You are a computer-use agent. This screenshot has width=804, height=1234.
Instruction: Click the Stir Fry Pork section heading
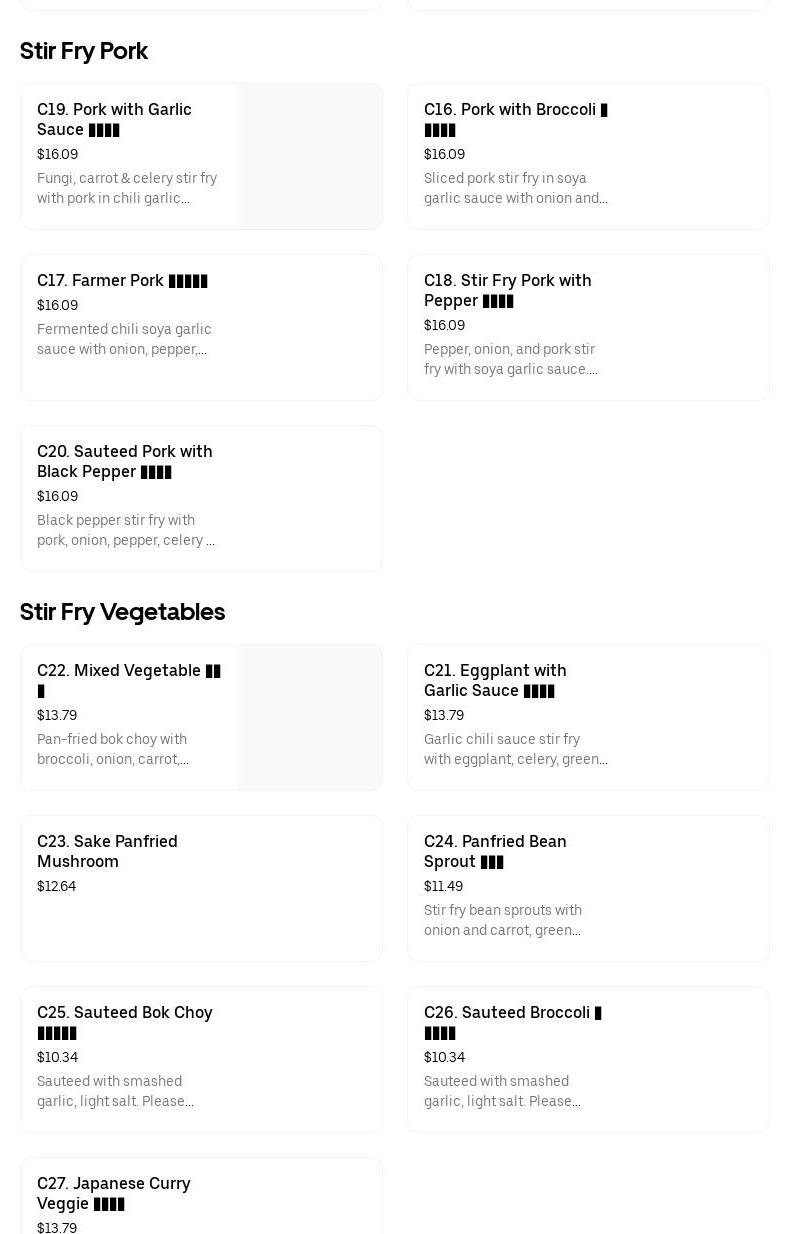84,51
